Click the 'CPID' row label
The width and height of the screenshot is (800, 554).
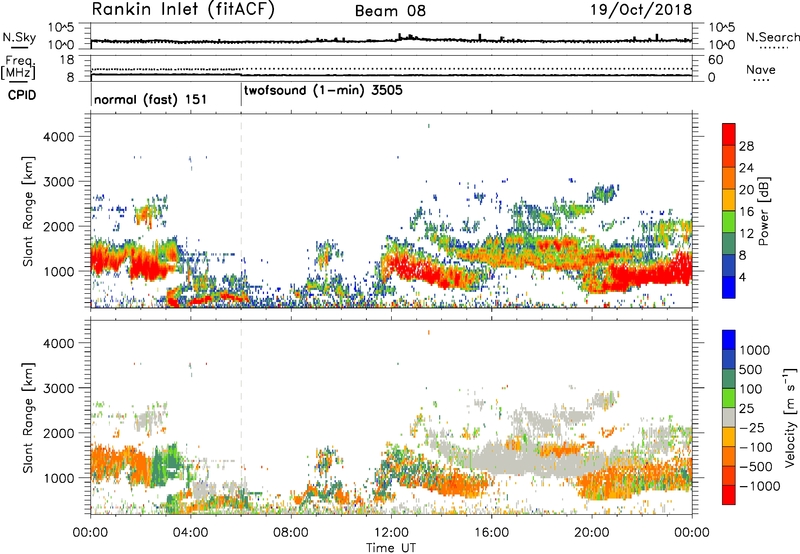pos(22,95)
